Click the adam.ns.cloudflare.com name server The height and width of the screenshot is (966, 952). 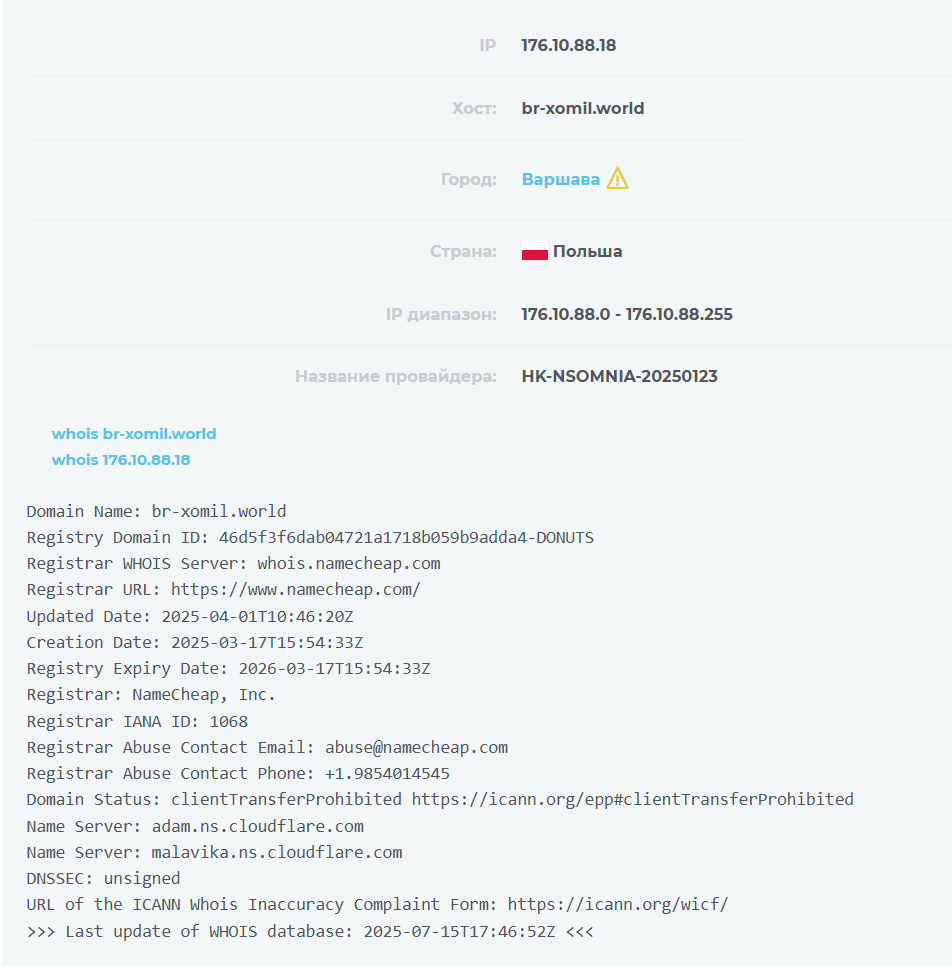pyautogui.click(x=257, y=826)
